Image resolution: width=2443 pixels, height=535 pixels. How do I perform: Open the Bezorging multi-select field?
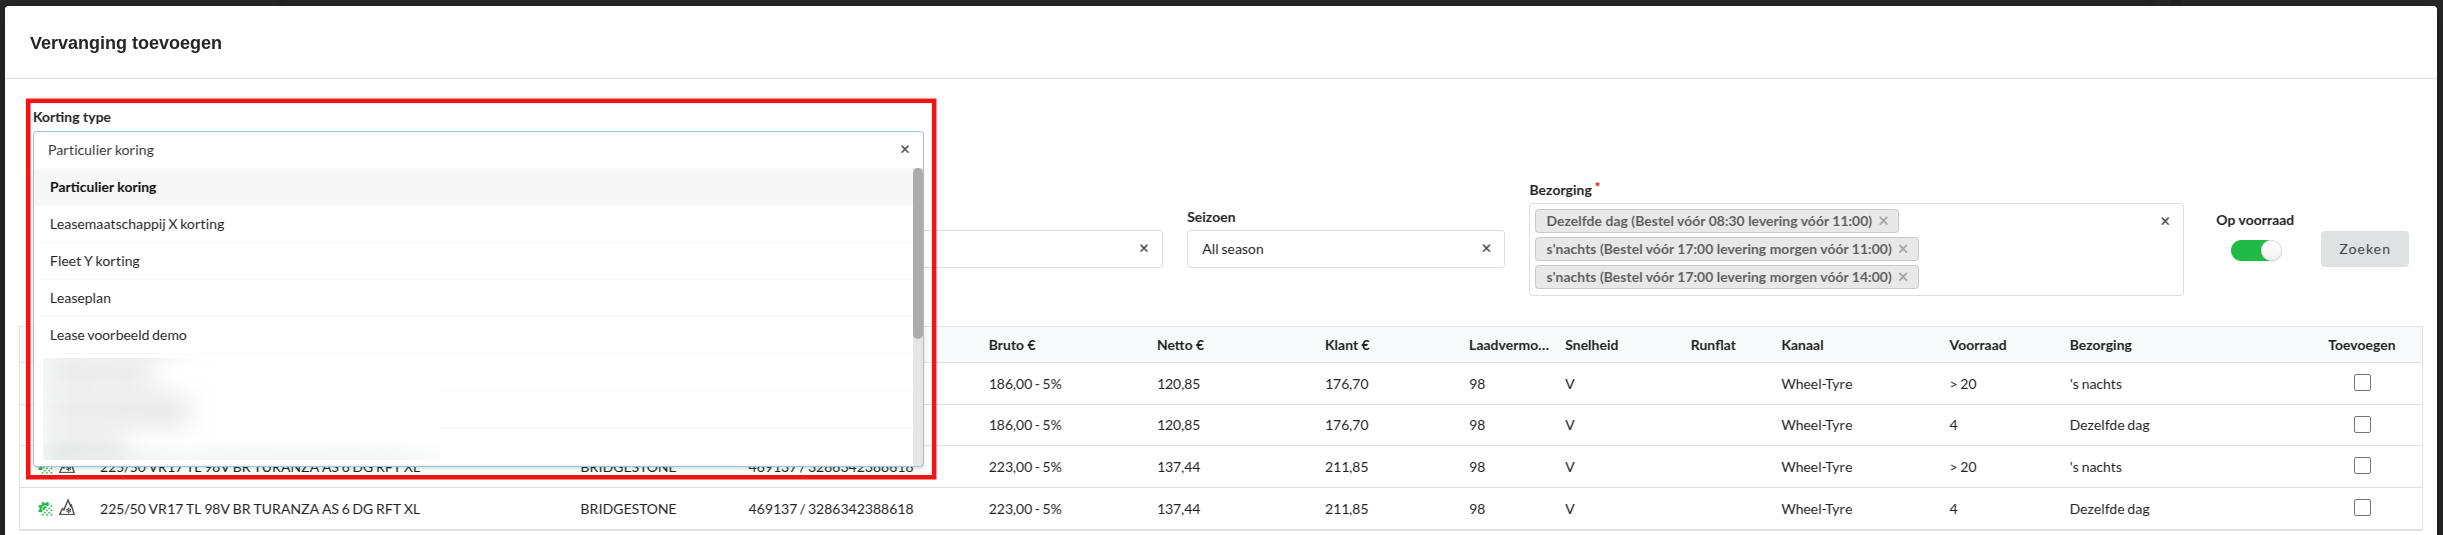2040,250
